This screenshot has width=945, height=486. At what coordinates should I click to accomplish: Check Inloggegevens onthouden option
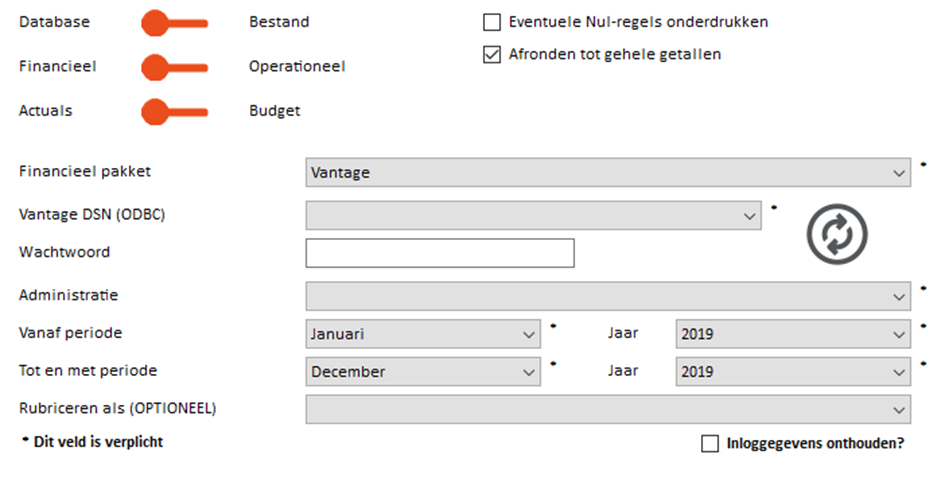tap(710, 444)
